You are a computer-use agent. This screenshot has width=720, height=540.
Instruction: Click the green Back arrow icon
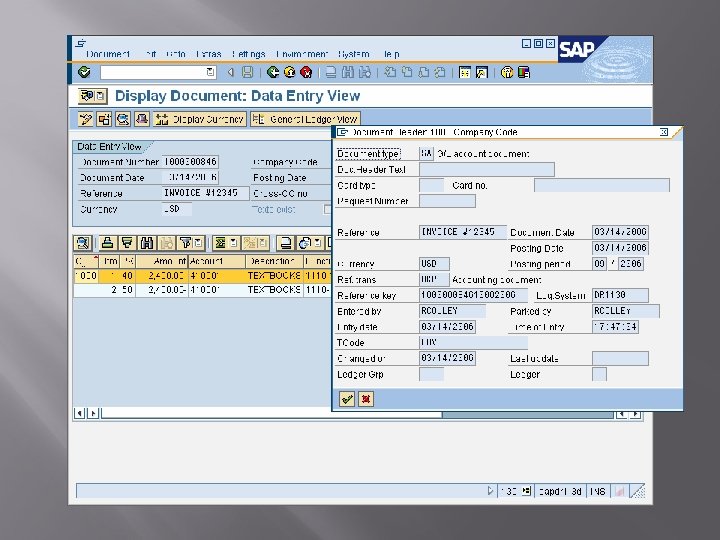272,72
